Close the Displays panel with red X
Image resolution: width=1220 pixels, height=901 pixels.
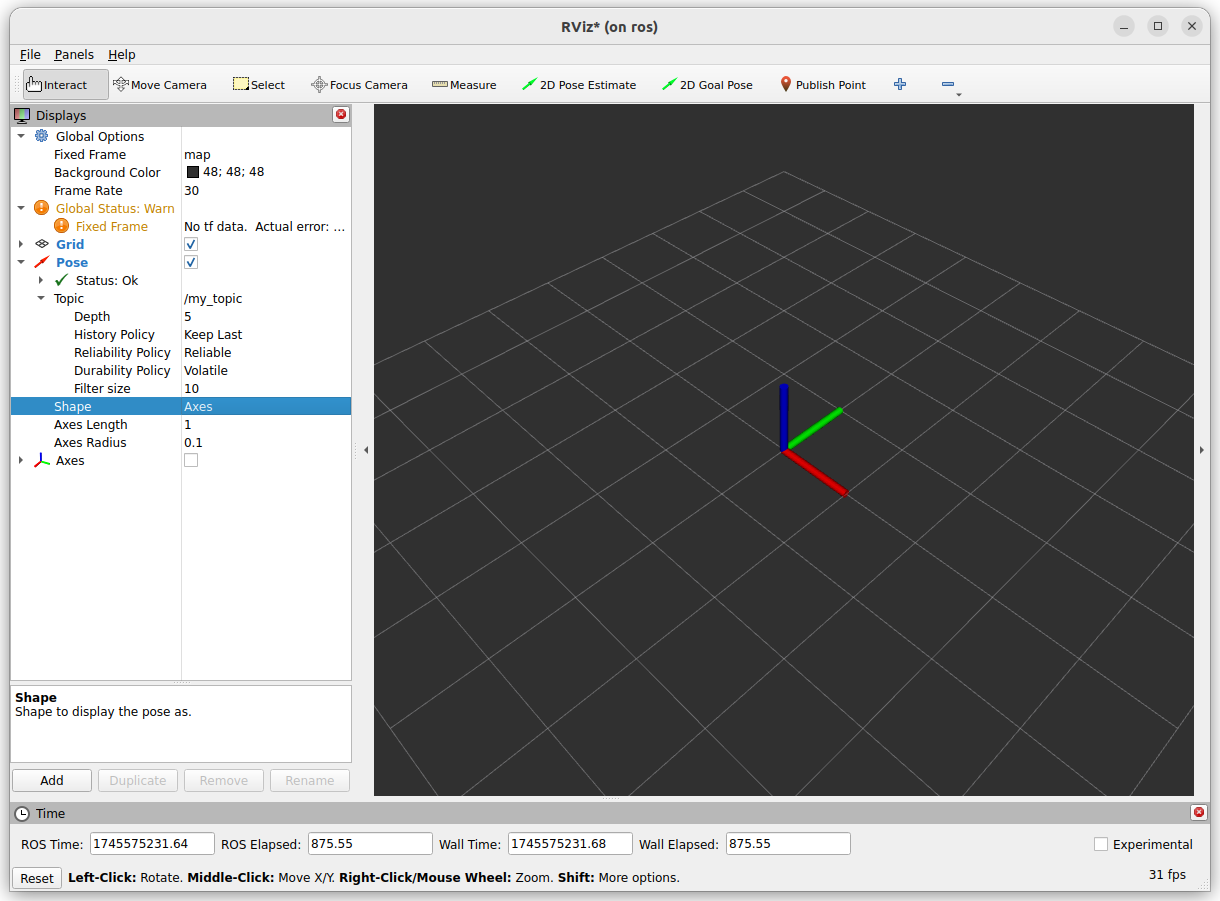[x=341, y=115]
